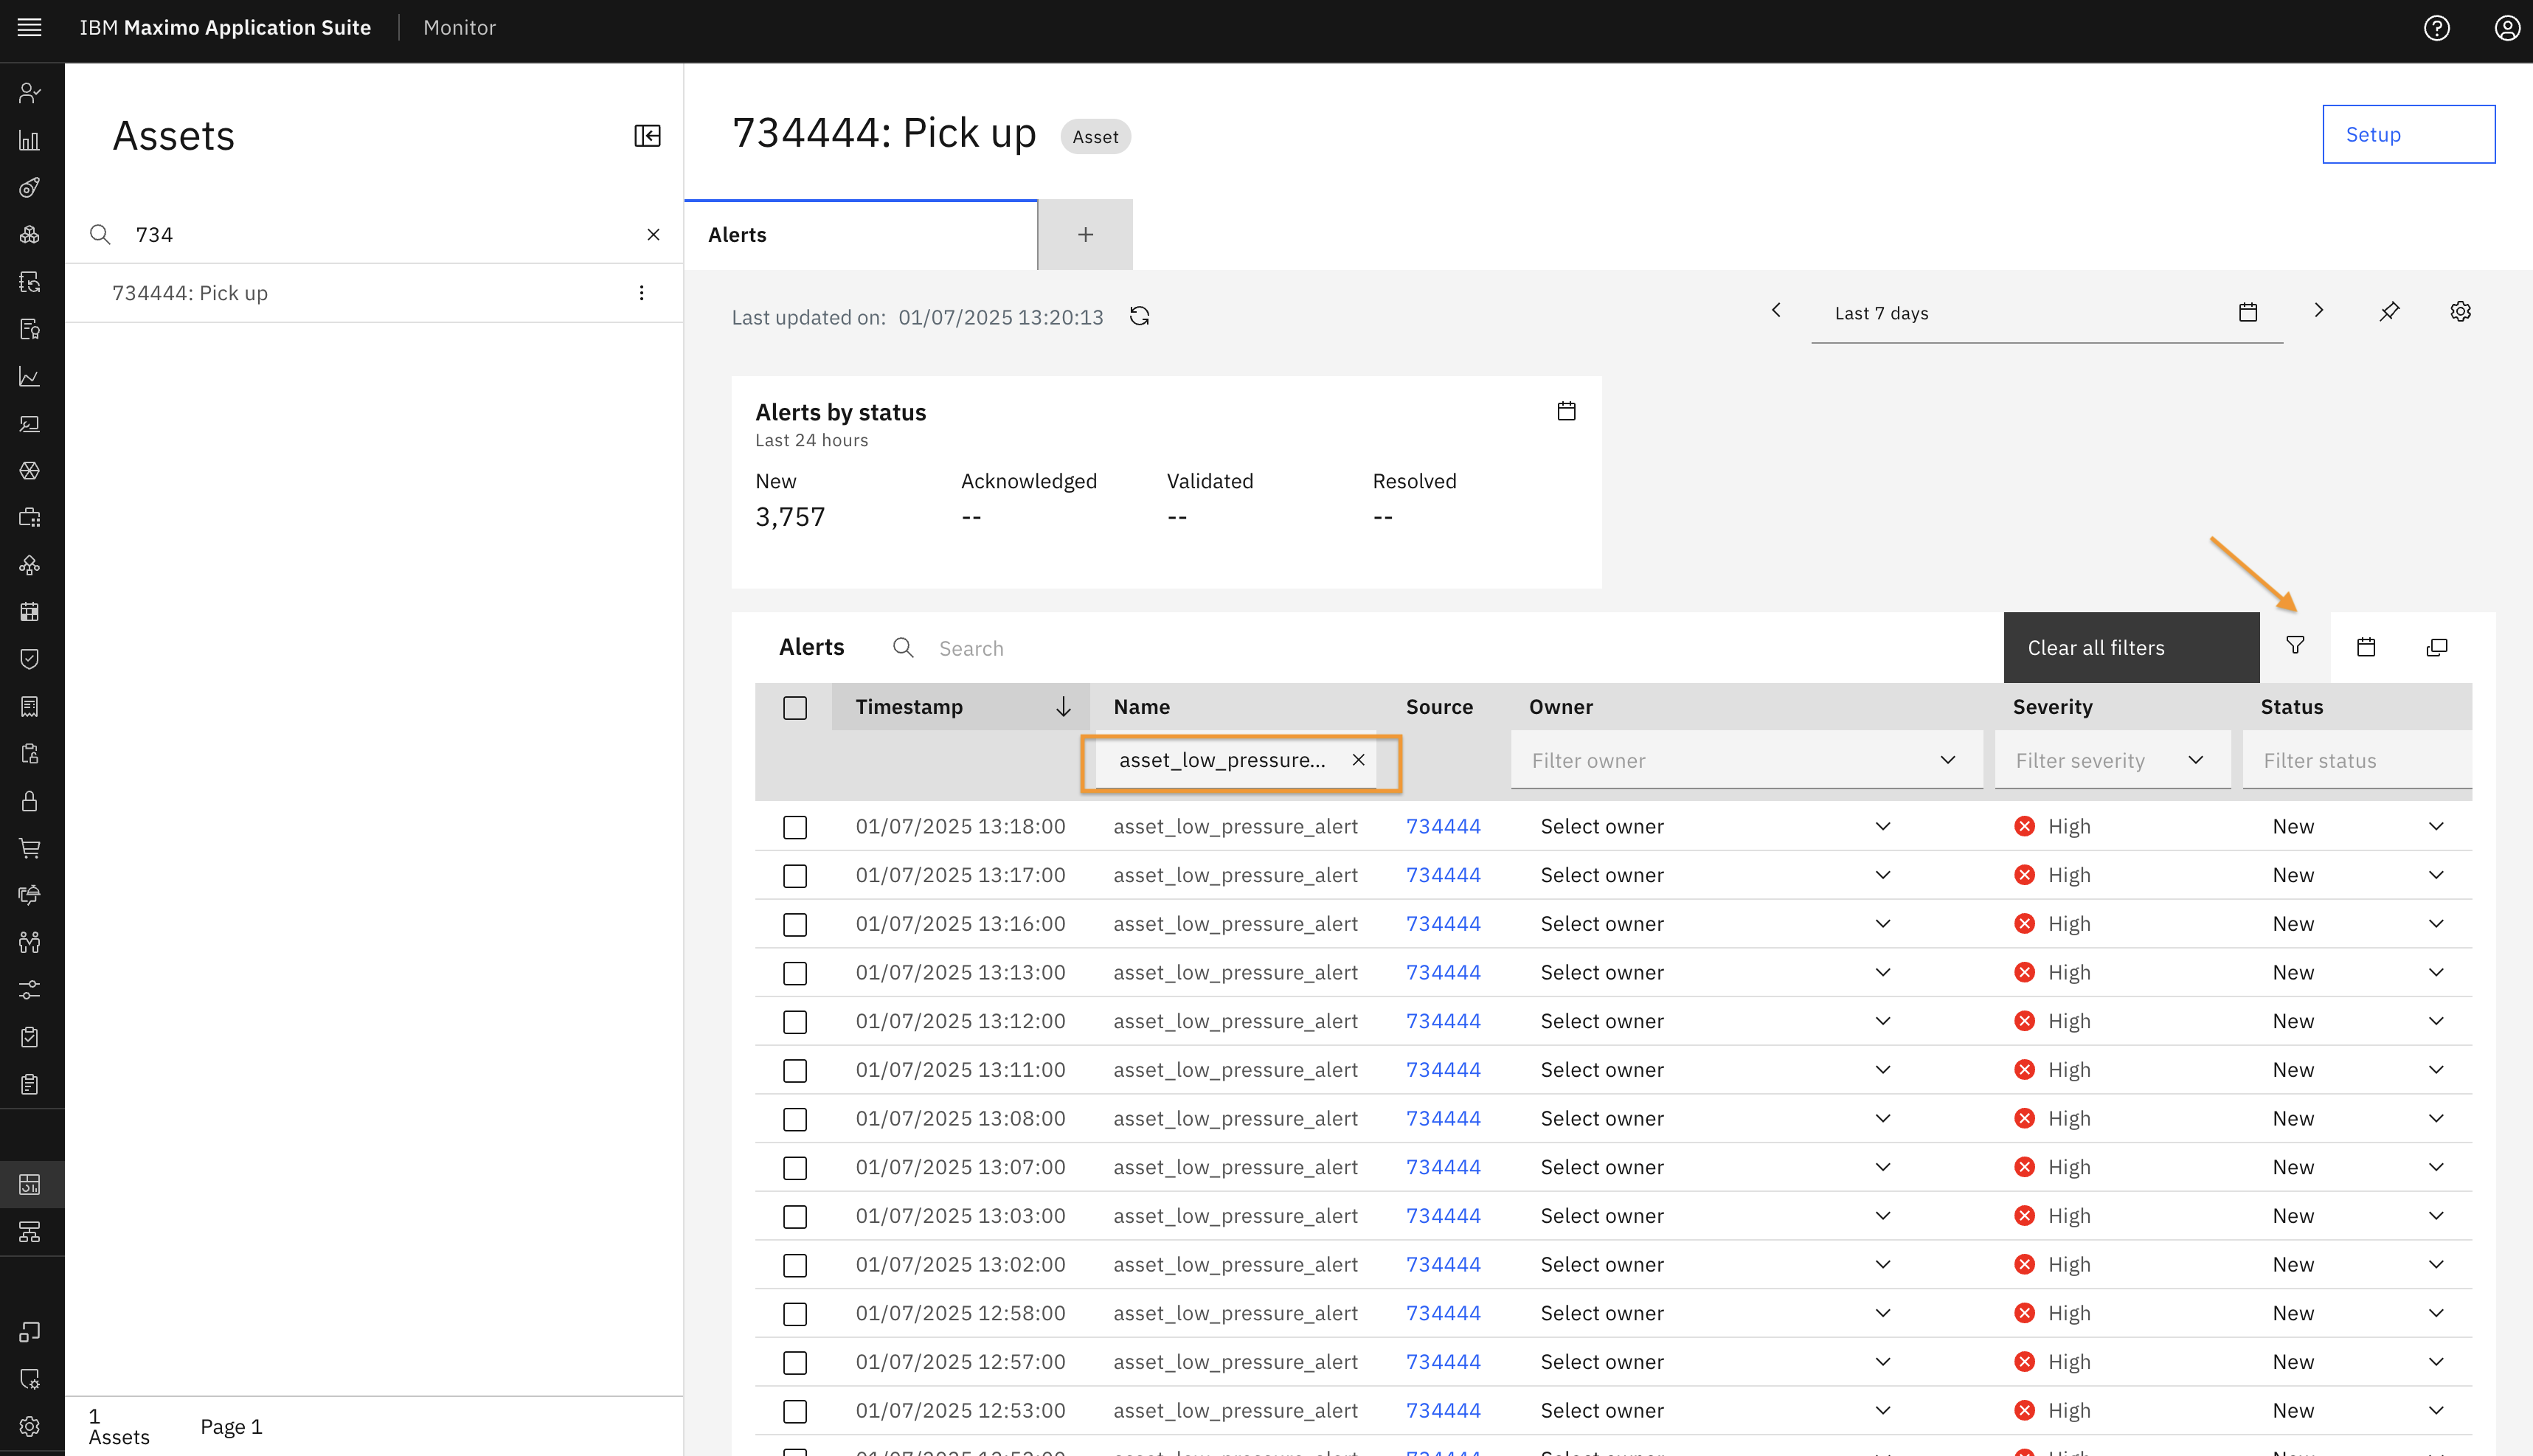This screenshot has height=1456, width=2533.
Task: Check the 13:18:00 alert row
Action: (x=795, y=827)
